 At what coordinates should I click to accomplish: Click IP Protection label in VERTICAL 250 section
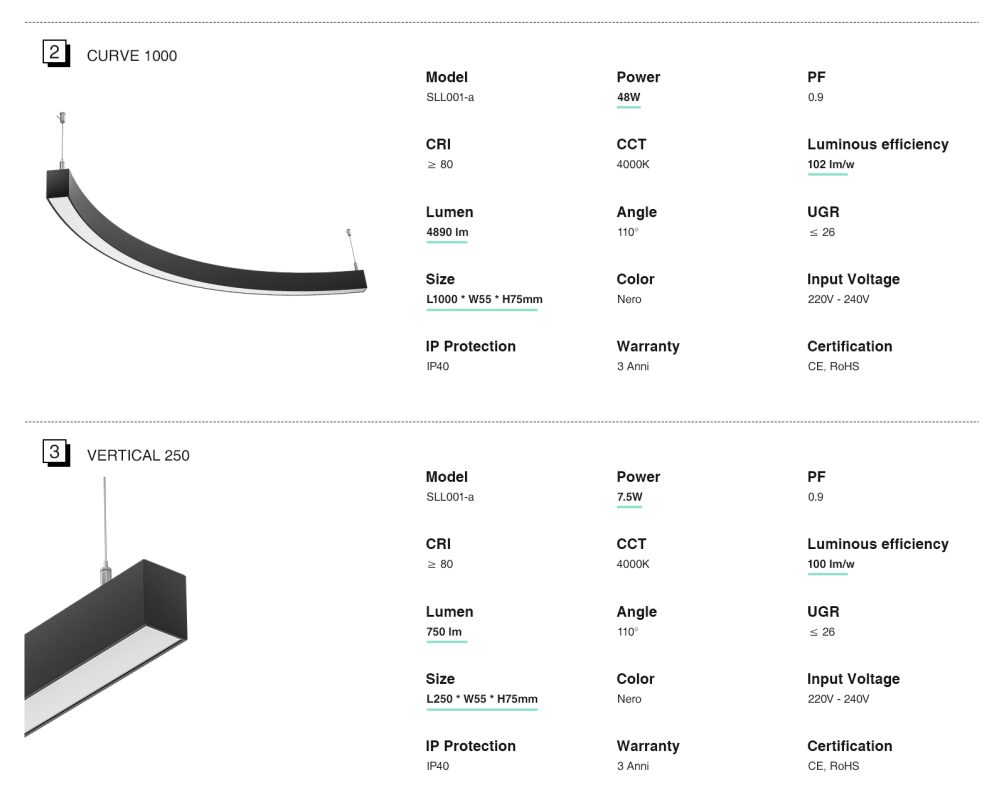pos(470,746)
